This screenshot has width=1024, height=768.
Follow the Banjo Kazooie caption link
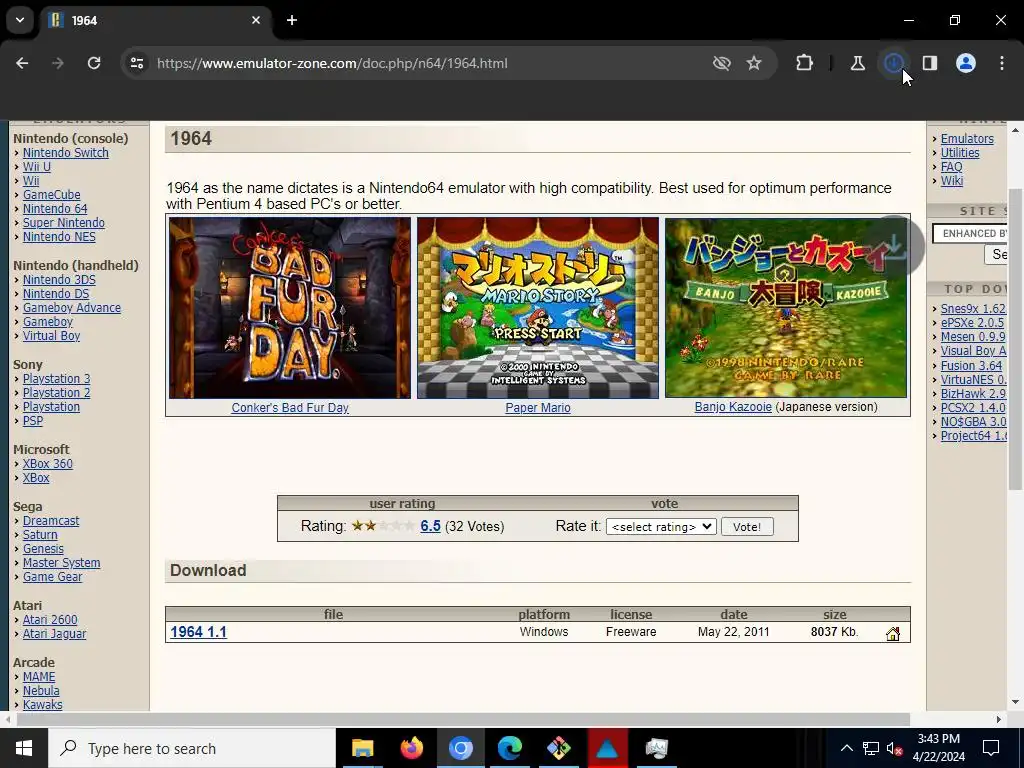(733, 407)
